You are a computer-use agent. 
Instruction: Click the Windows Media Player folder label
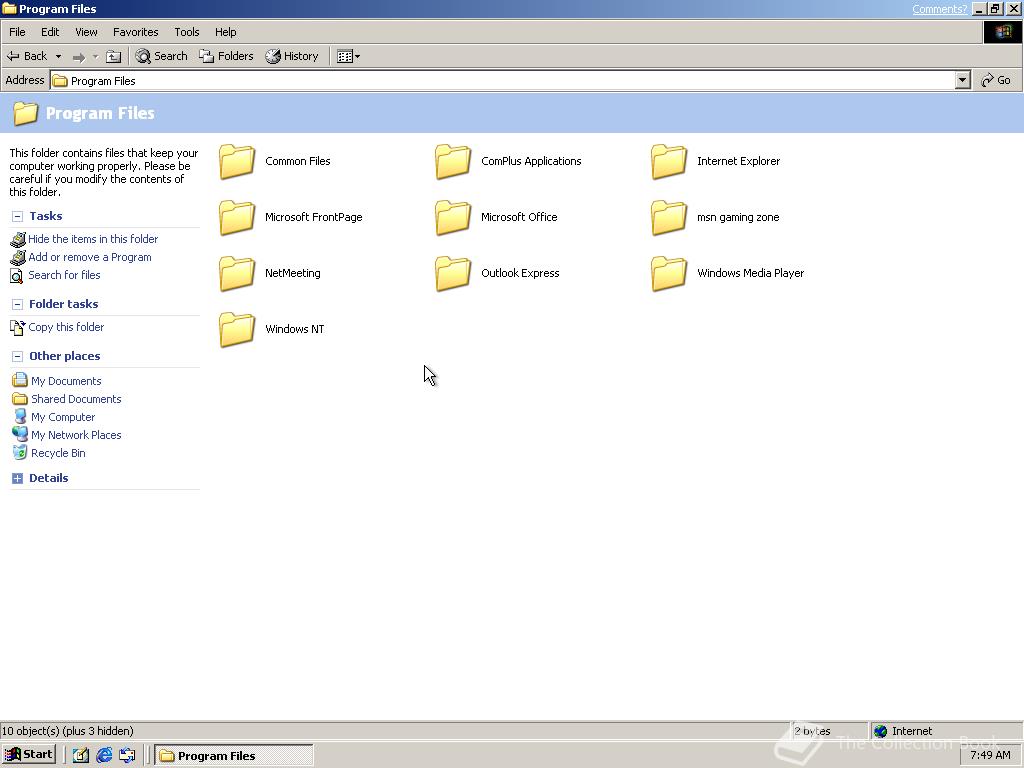[750, 274]
